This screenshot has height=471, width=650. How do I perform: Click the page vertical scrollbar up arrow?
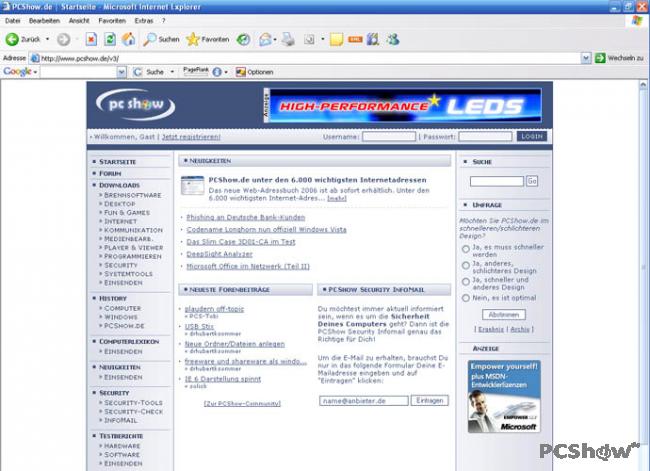coord(643,85)
